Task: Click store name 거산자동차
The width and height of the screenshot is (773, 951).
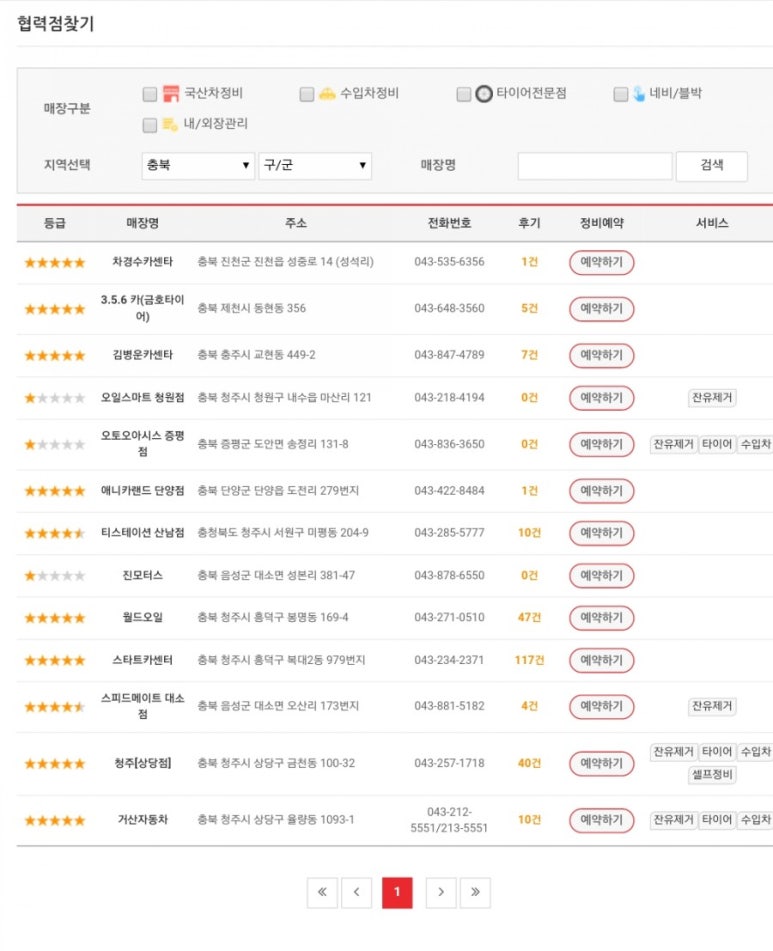Action: [x=142, y=820]
